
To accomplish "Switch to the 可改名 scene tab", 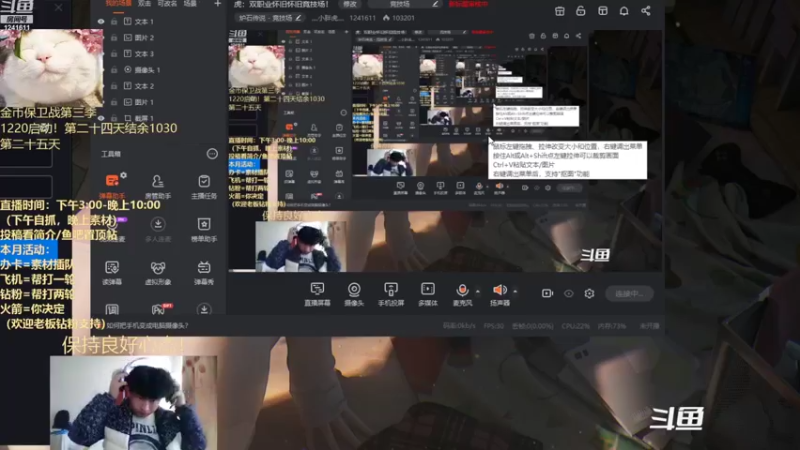I will click(167, 3).
